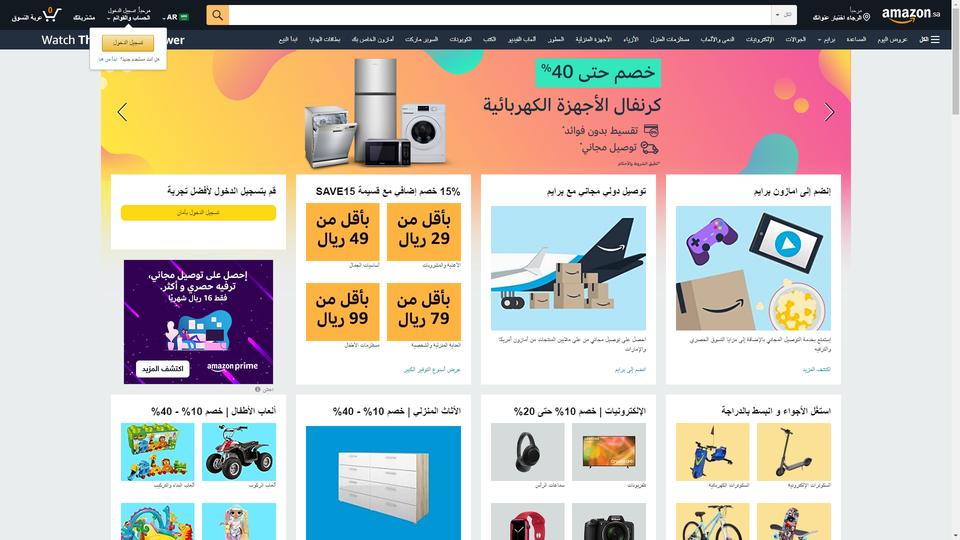Open the Prime dropdown in navigation bar

(x=826, y=39)
